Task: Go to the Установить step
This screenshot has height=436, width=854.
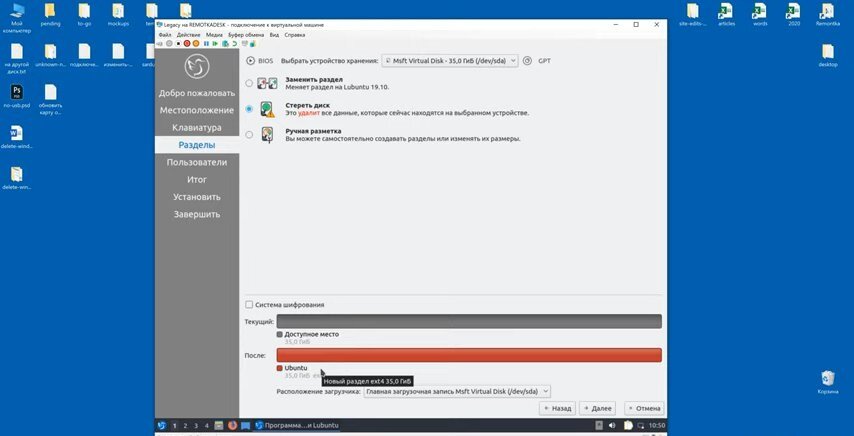Action: point(197,197)
